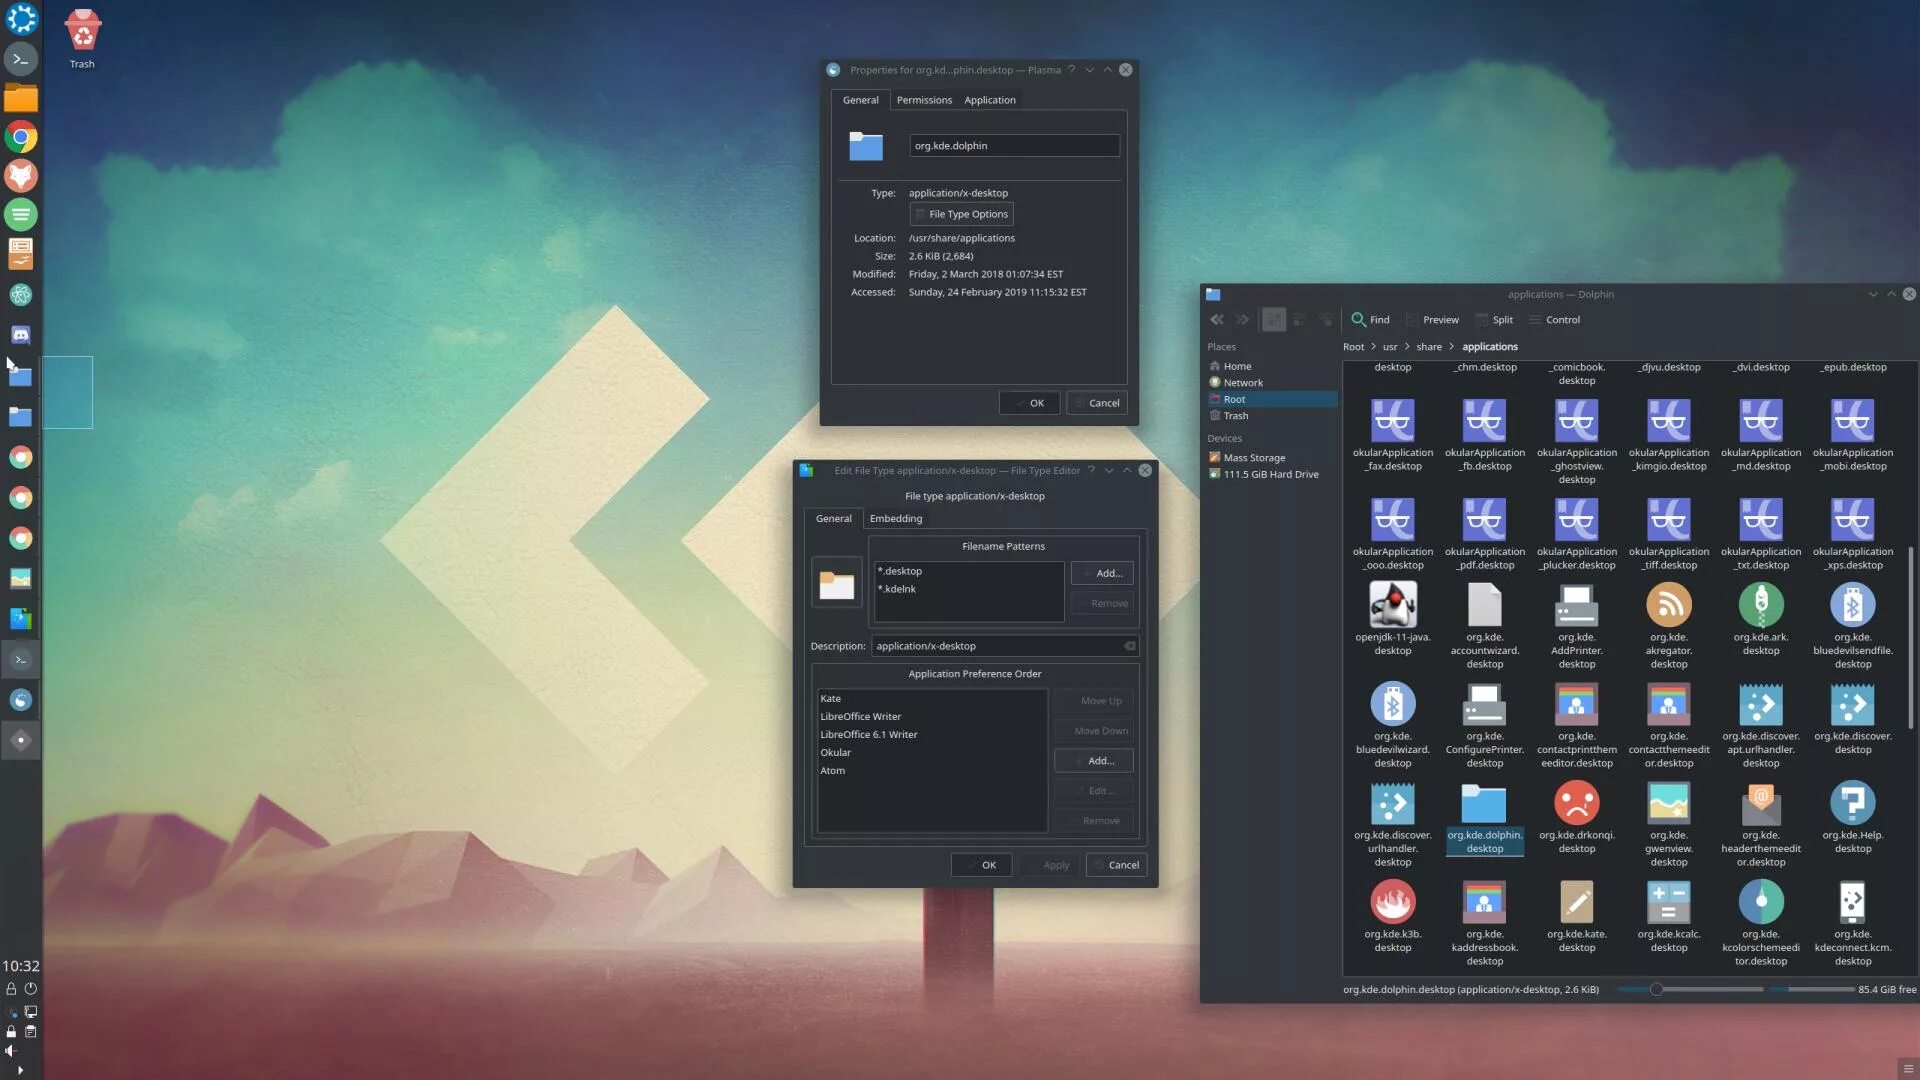
Task: Switch to the Permissions tab
Action: click(x=923, y=100)
